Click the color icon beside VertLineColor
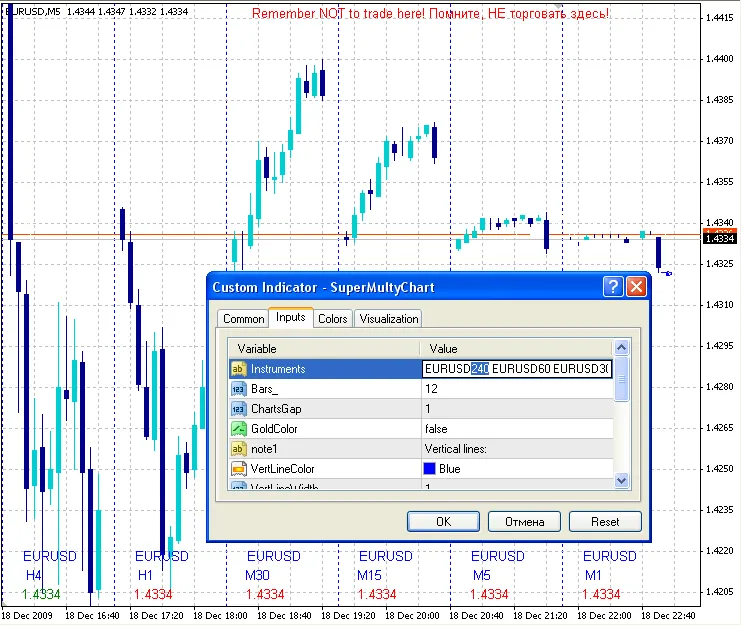 pos(238,469)
